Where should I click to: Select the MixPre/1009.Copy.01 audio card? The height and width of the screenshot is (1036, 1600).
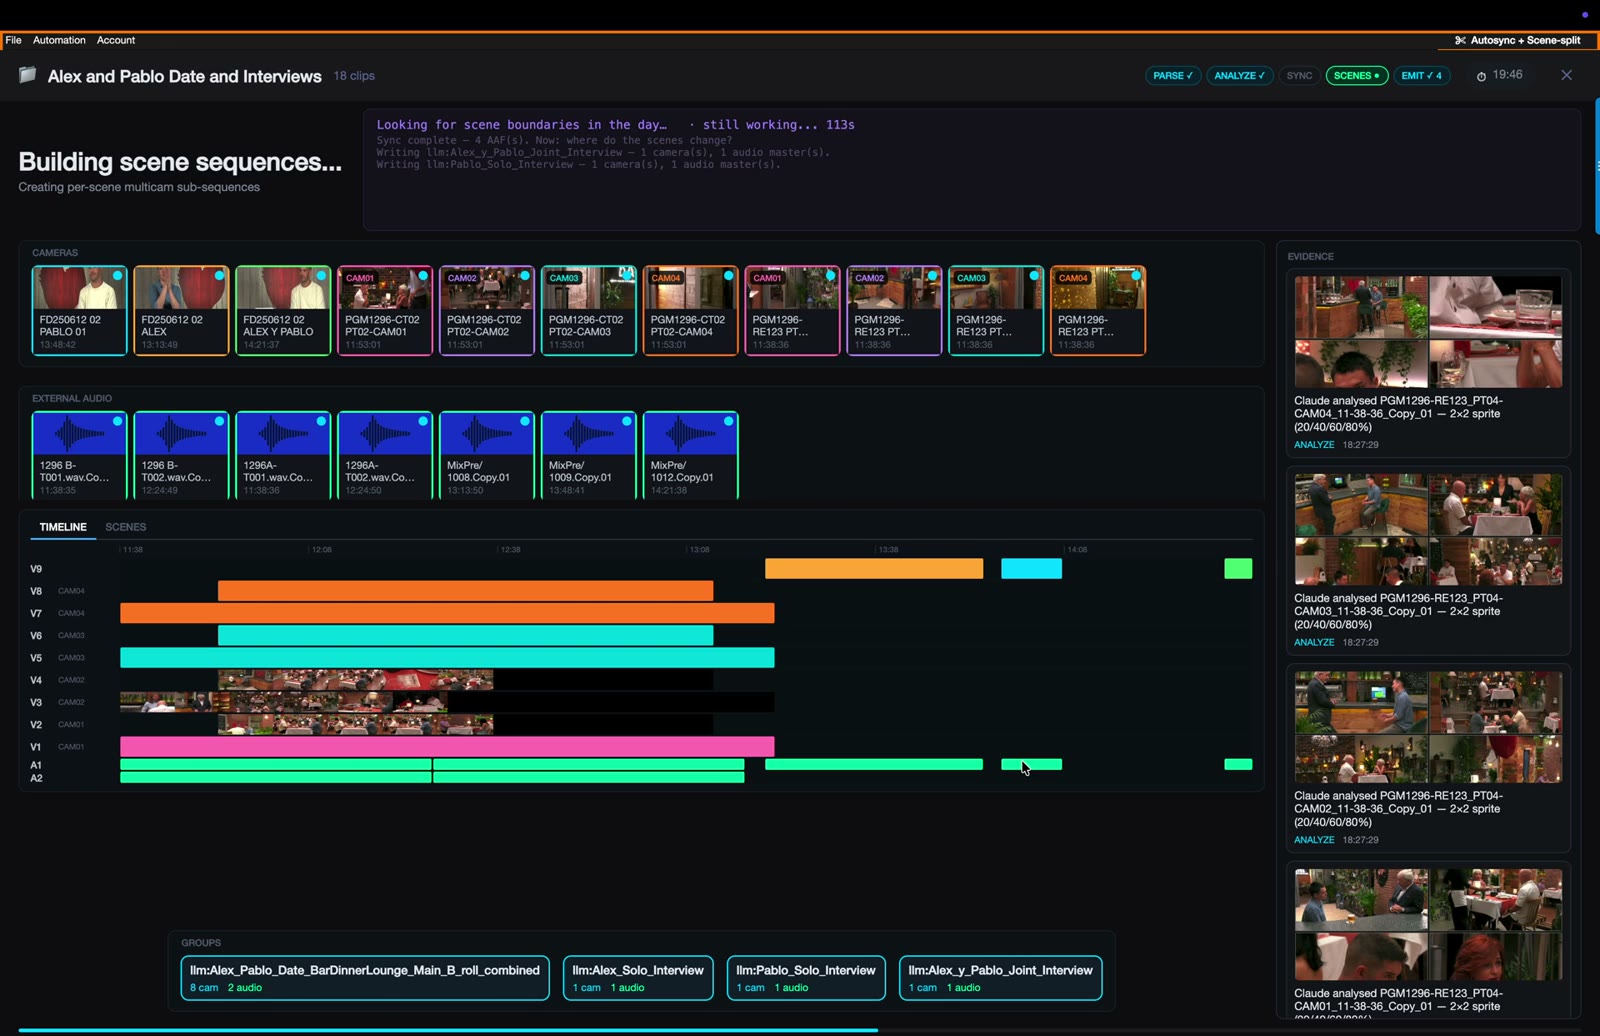[589, 455]
